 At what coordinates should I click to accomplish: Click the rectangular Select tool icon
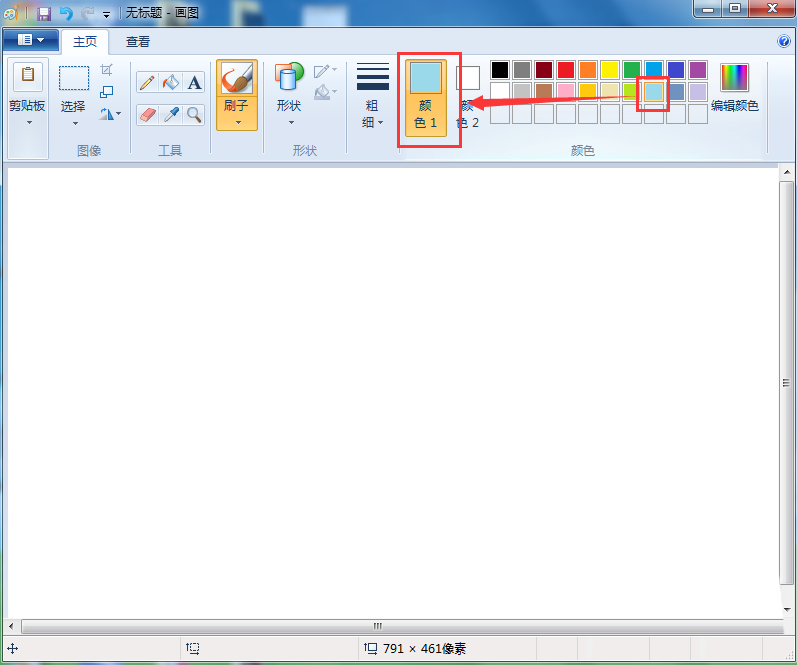coord(74,78)
